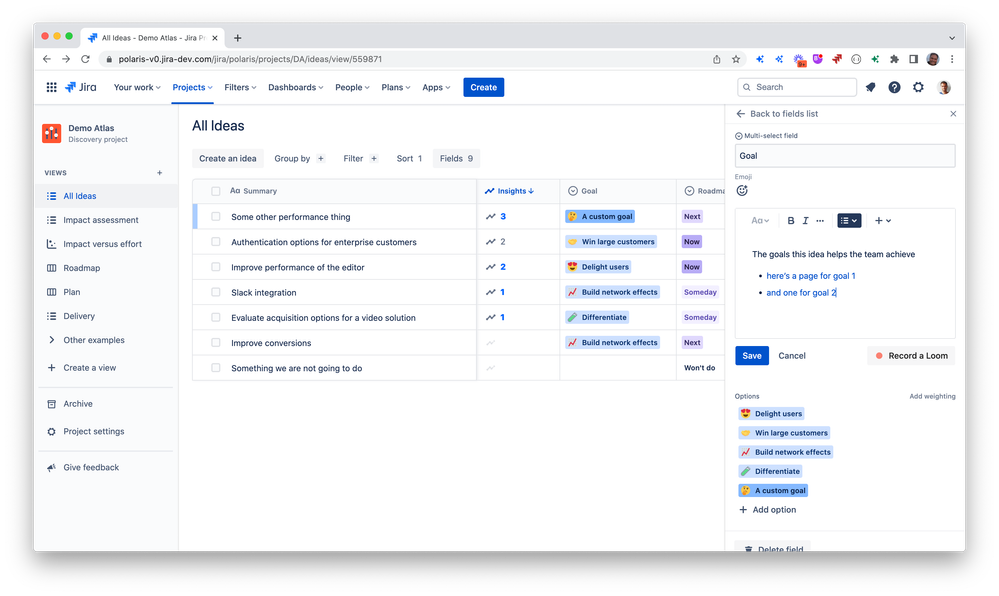Open the Your work dropdown
This screenshot has height=596, width=999.
pos(137,87)
